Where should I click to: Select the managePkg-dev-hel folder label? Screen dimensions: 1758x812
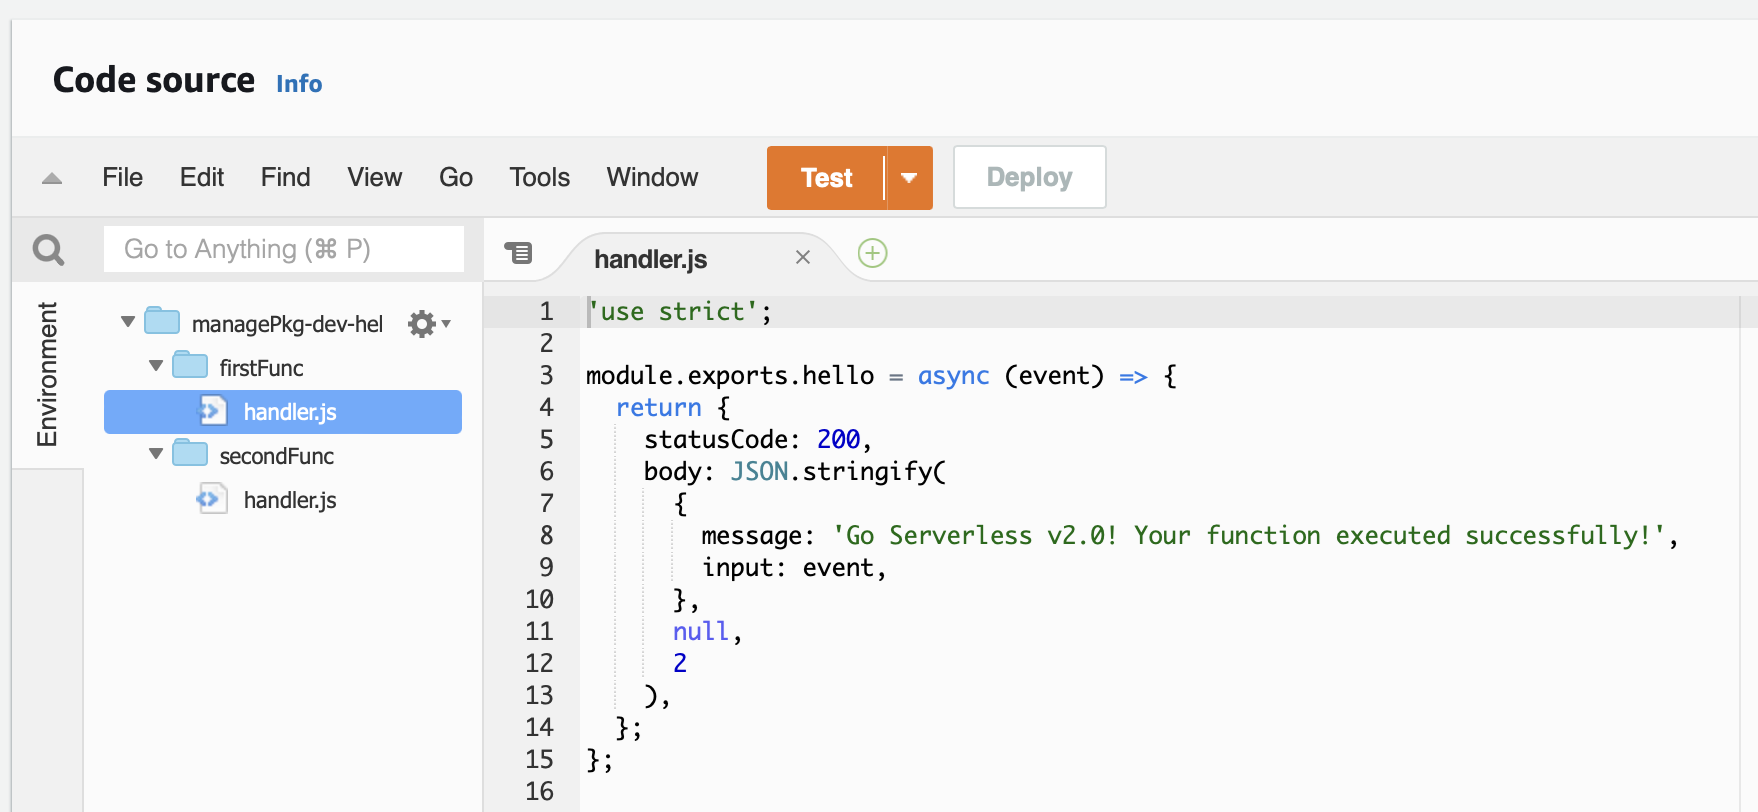pyautogui.click(x=288, y=324)
